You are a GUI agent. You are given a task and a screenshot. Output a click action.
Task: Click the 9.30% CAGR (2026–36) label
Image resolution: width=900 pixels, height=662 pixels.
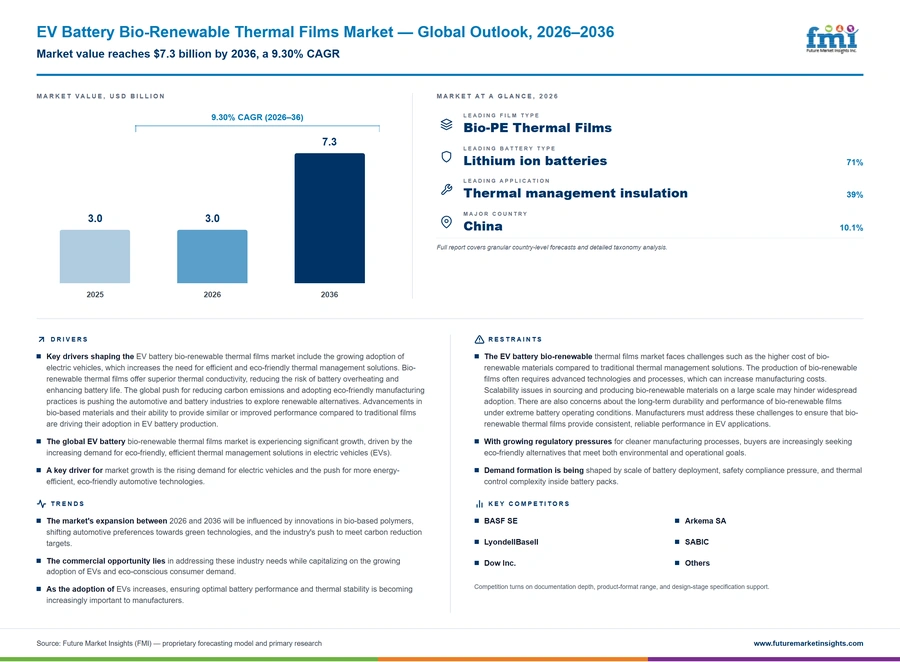pyautogui.click(x=257, y=117)
